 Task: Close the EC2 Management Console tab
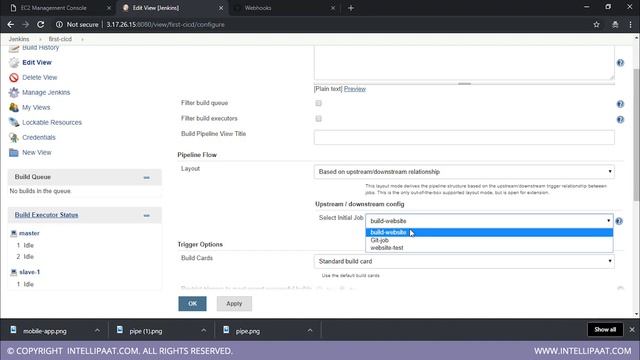[x=109, y=8]
